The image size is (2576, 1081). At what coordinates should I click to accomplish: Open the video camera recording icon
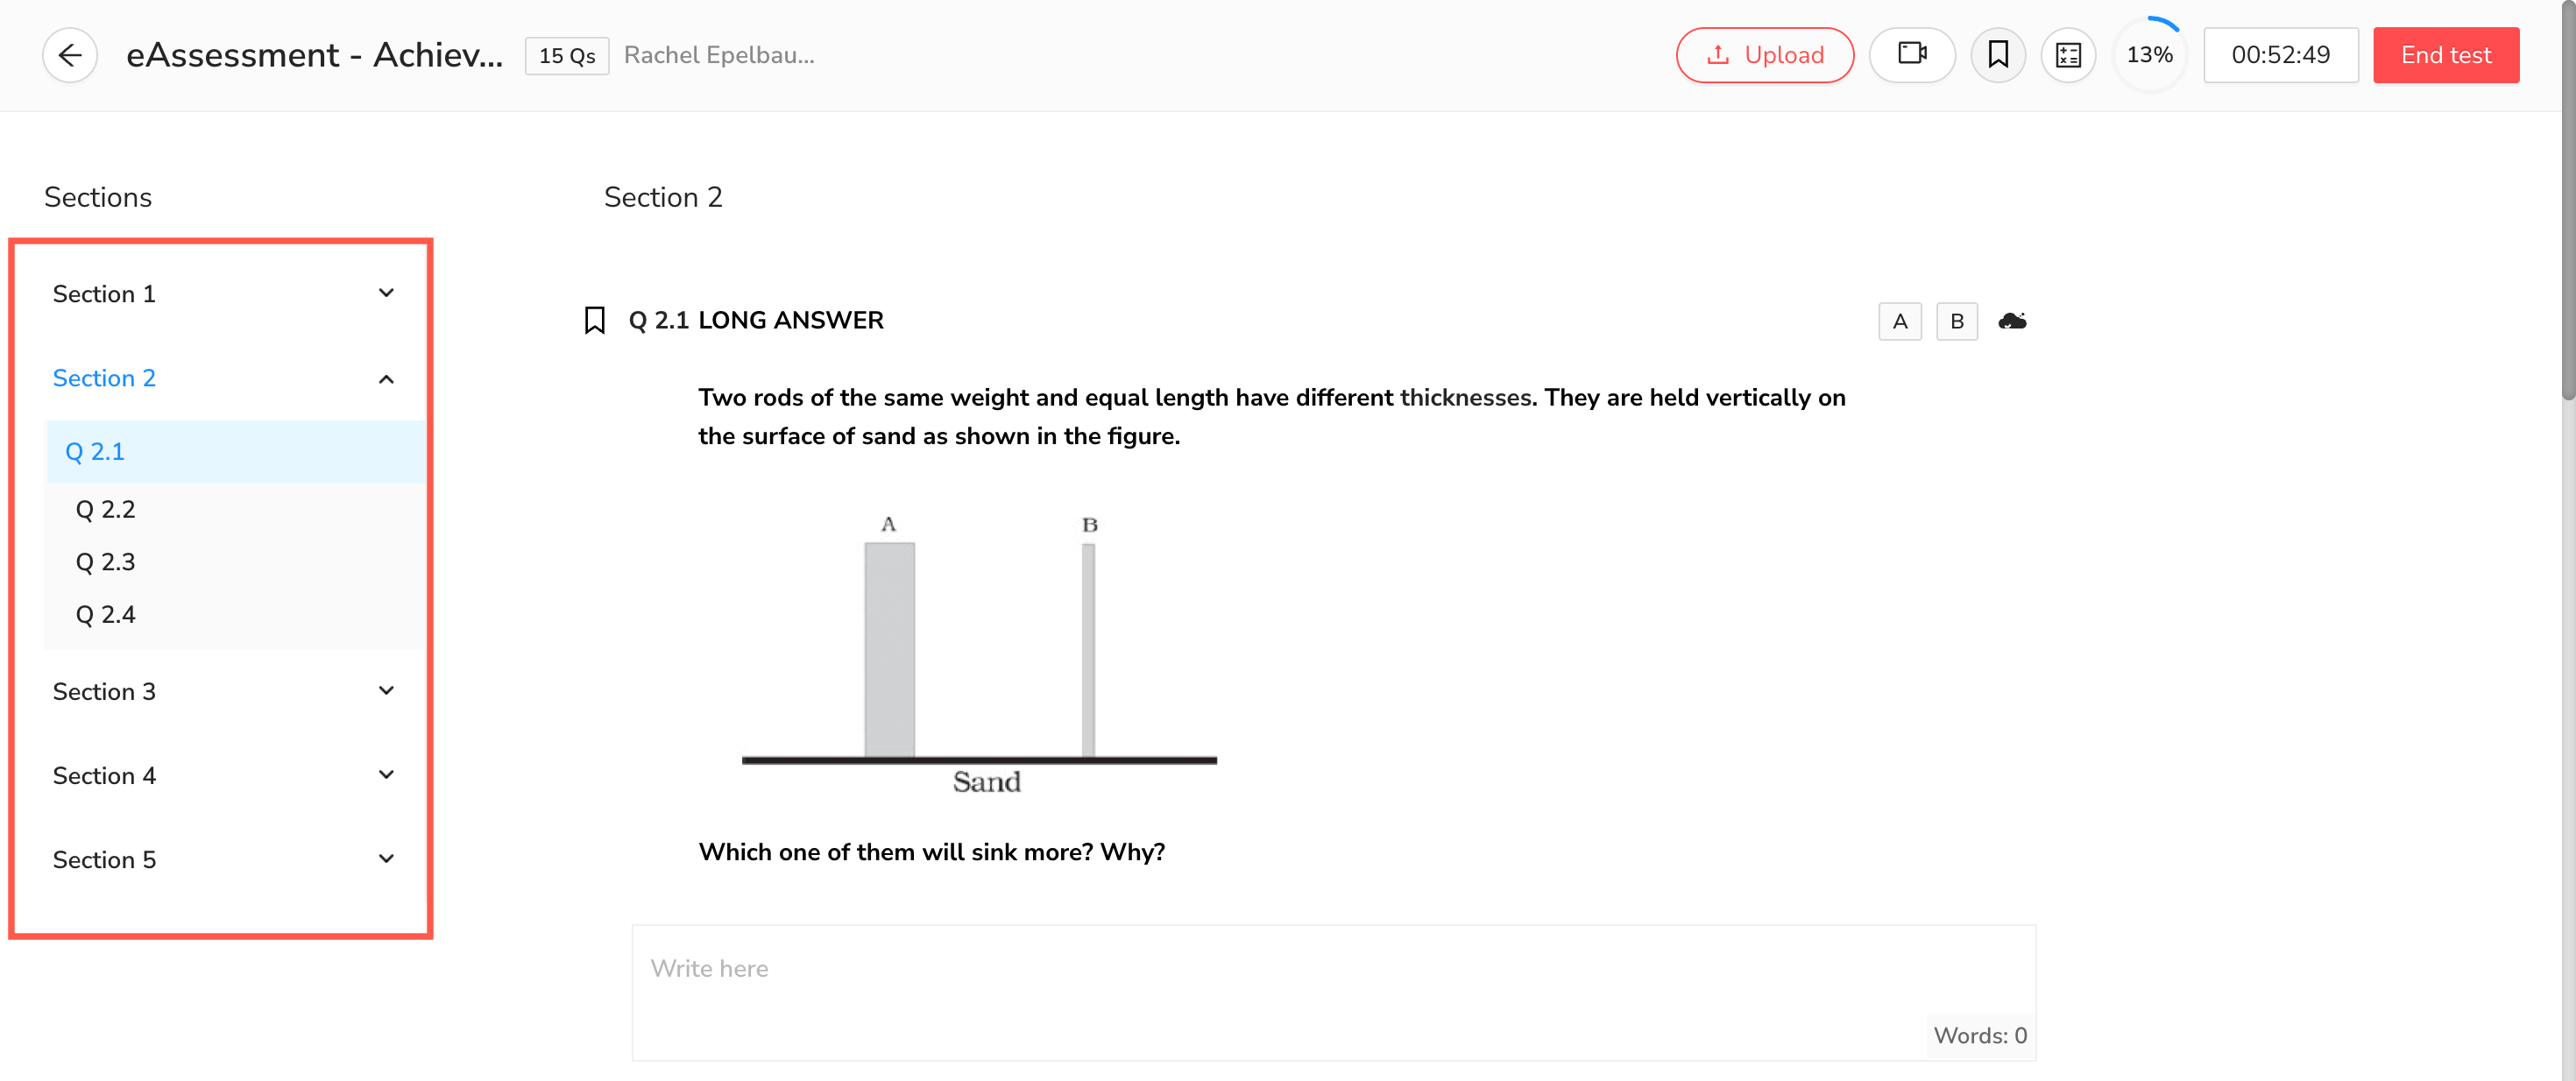[1911, 55]
